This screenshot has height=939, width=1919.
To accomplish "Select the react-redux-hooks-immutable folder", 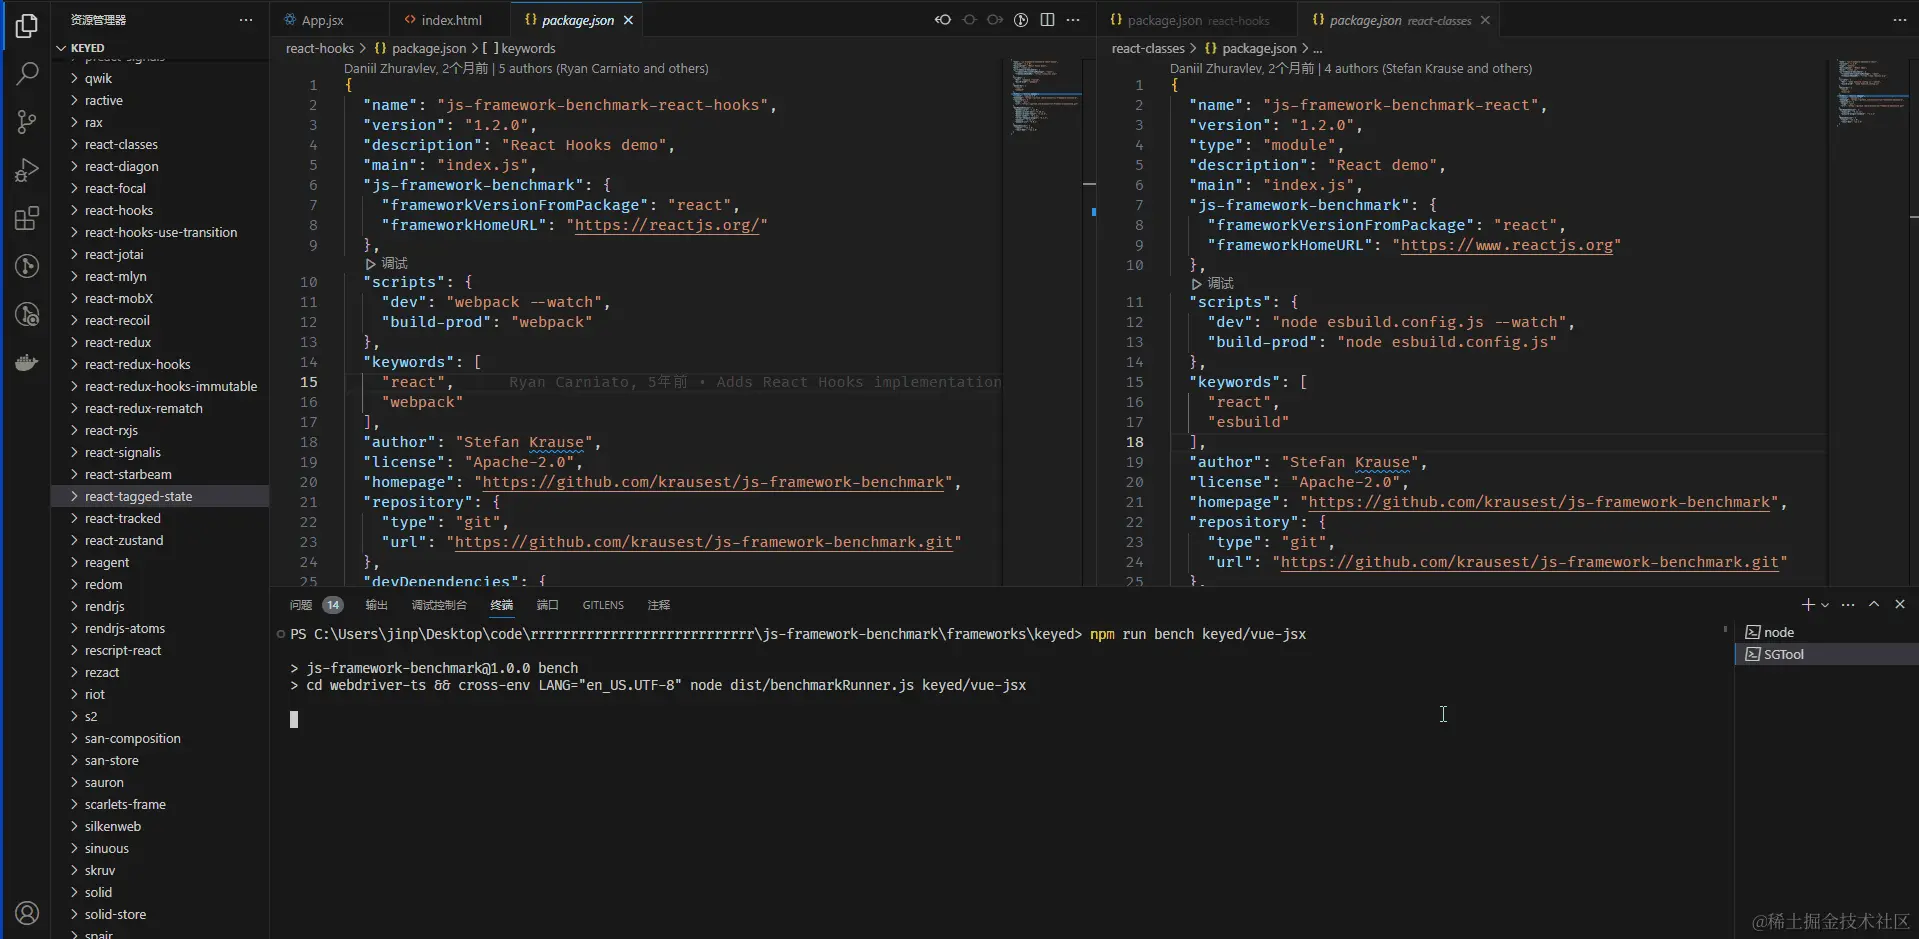I will pyautogui.click(x=160, y=386).
